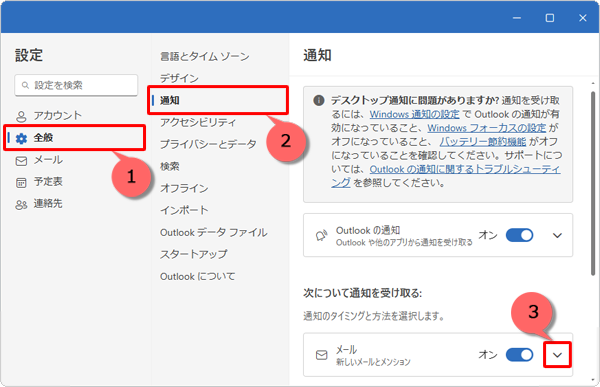Open the バッテリー節約機能 link
This screenshot has width=600, height=387.
483,142
